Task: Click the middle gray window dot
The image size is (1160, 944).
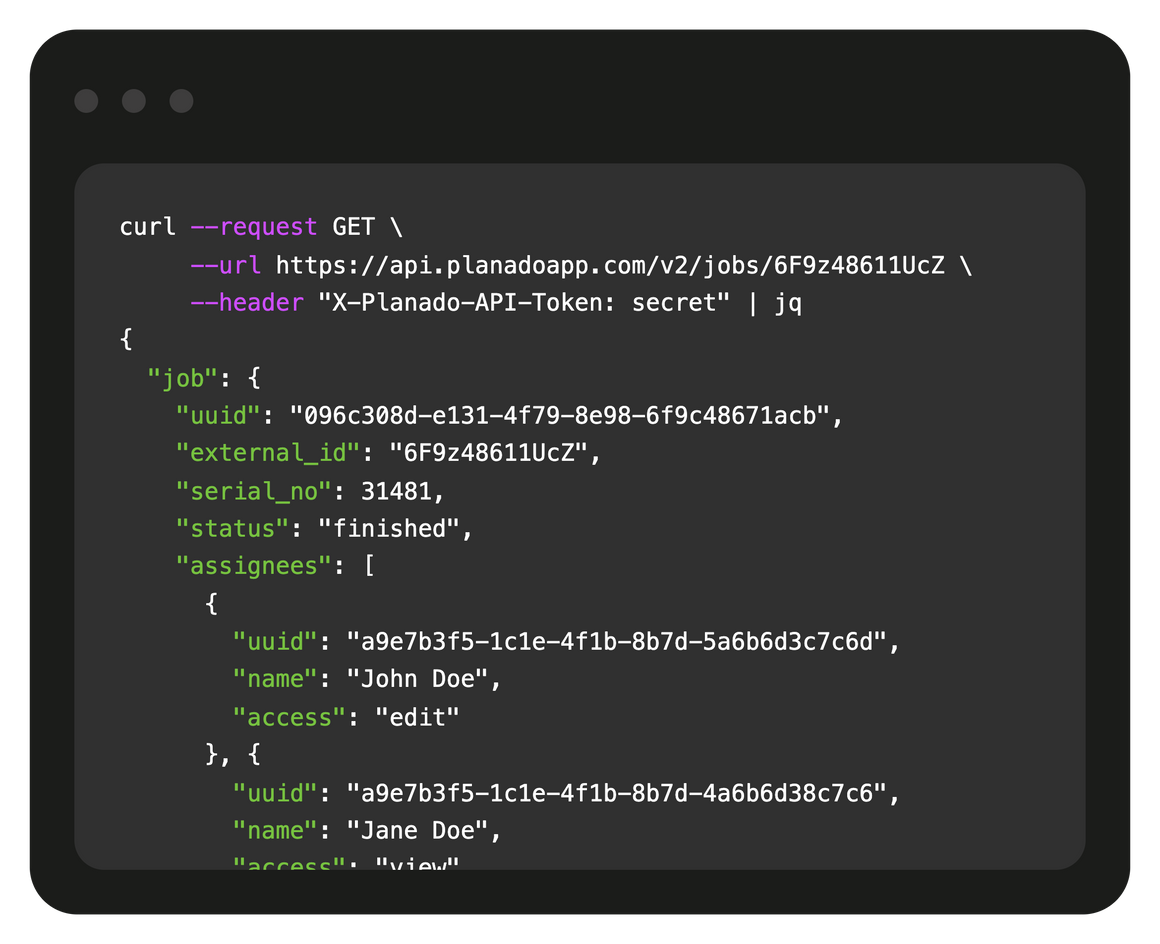Action: [x=134, y=101]
